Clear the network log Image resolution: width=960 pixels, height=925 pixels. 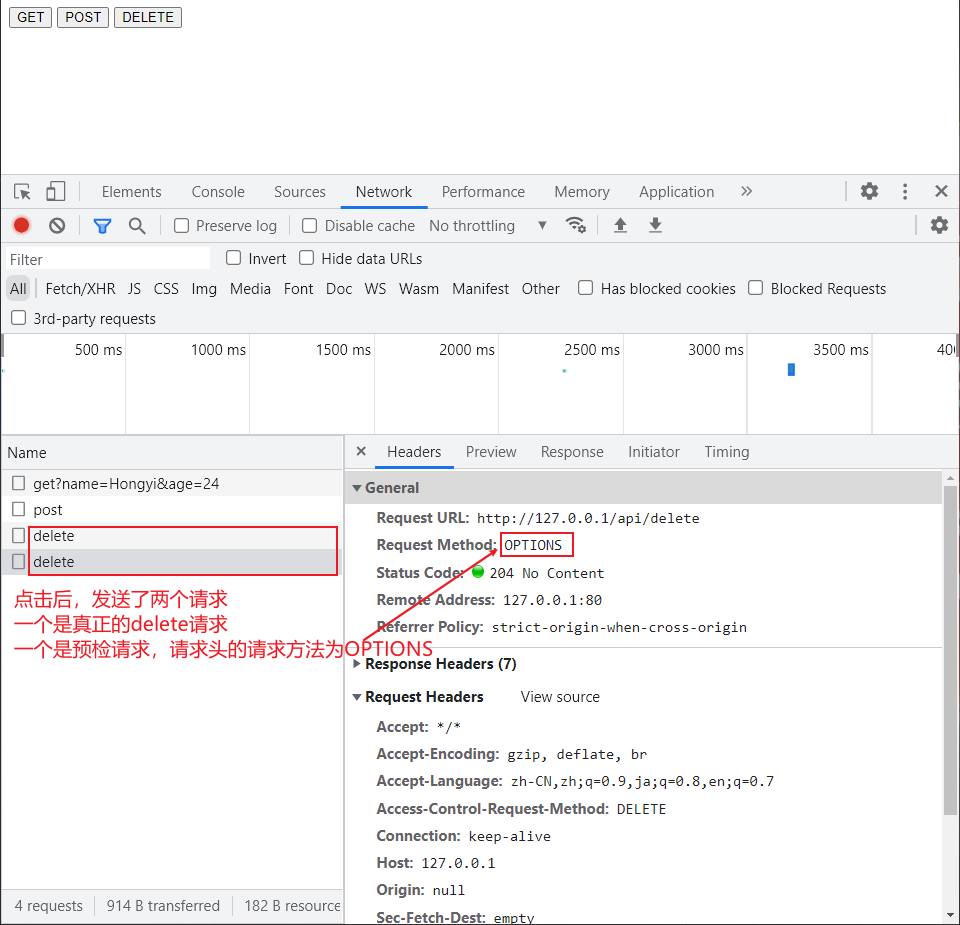tap(57, 226)
